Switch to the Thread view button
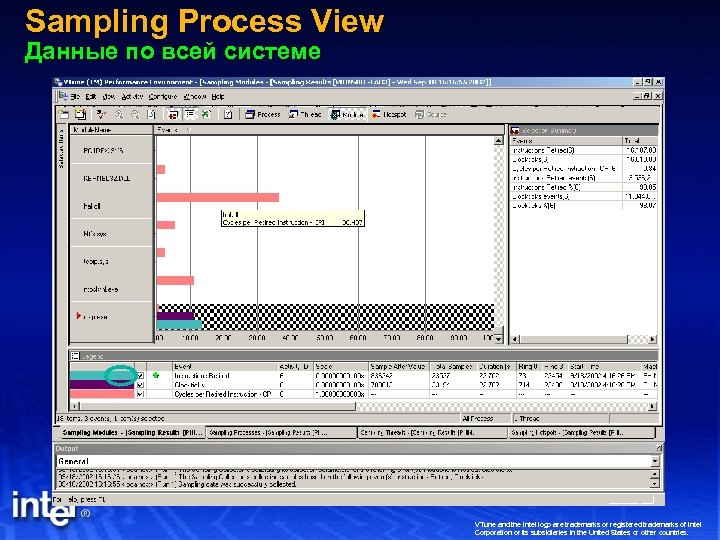Image resolution: width=720 pixels, height=540 pixels. pos(305,114)
